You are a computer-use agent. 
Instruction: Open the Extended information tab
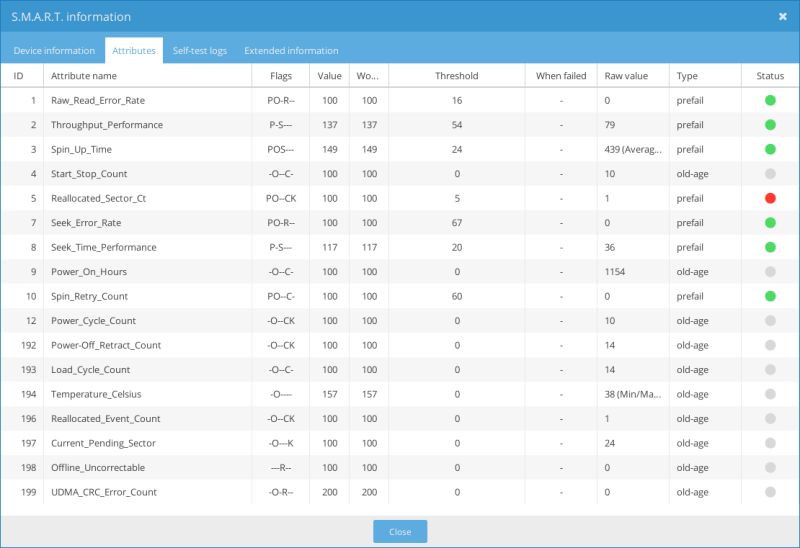click(x=291, y=51)
